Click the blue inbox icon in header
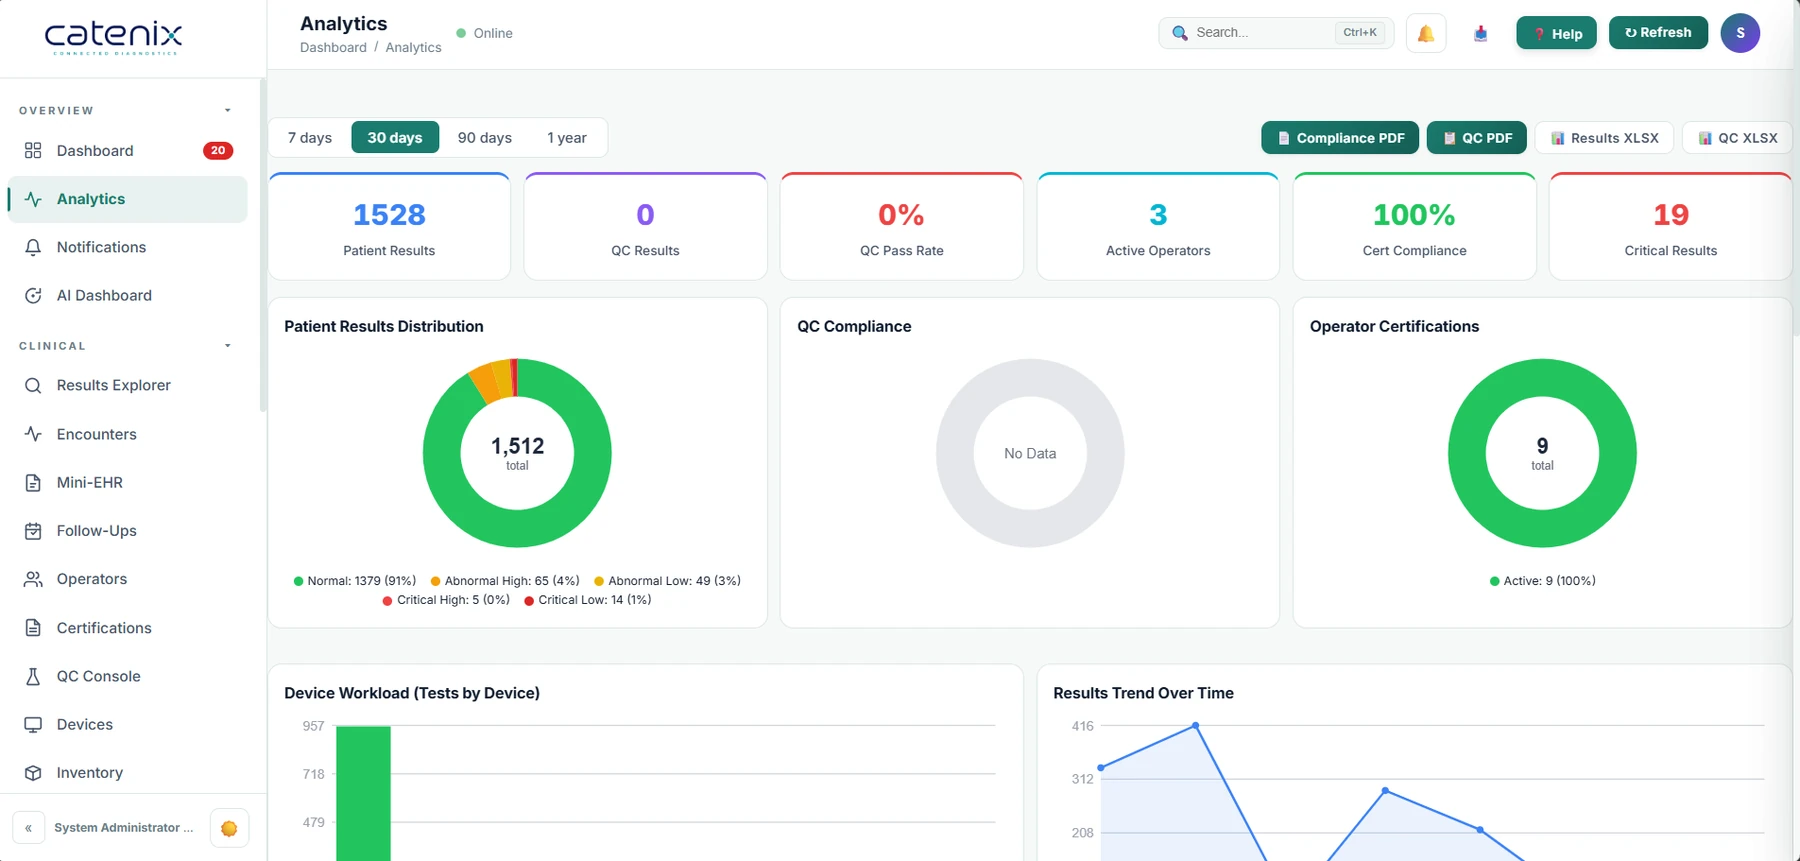 point(1481,33)
